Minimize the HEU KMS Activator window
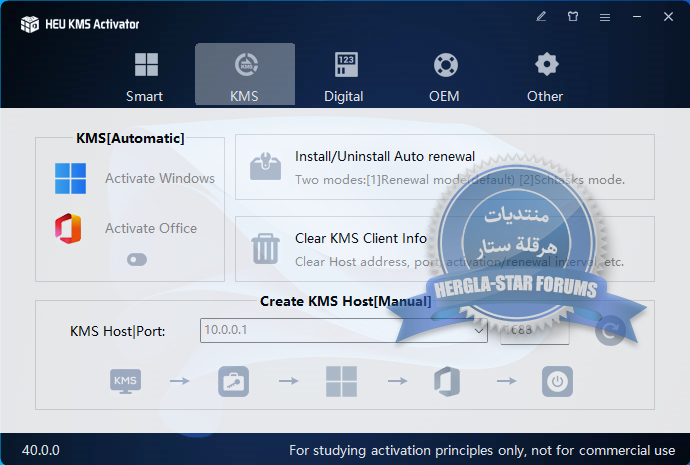 point(637,17)
